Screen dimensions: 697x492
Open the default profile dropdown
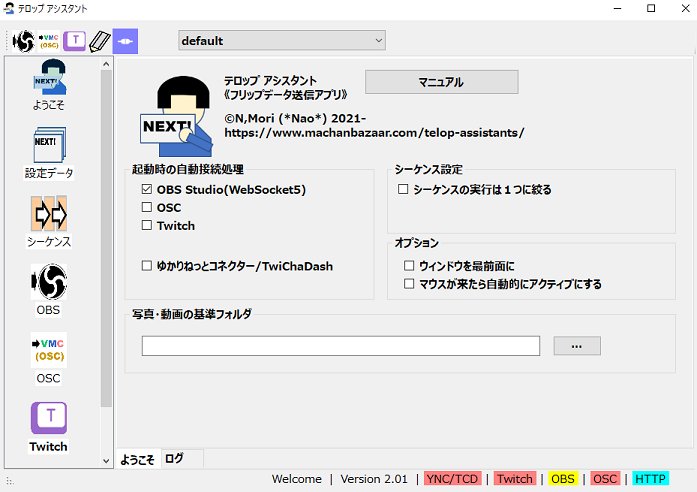pos(281,41)
